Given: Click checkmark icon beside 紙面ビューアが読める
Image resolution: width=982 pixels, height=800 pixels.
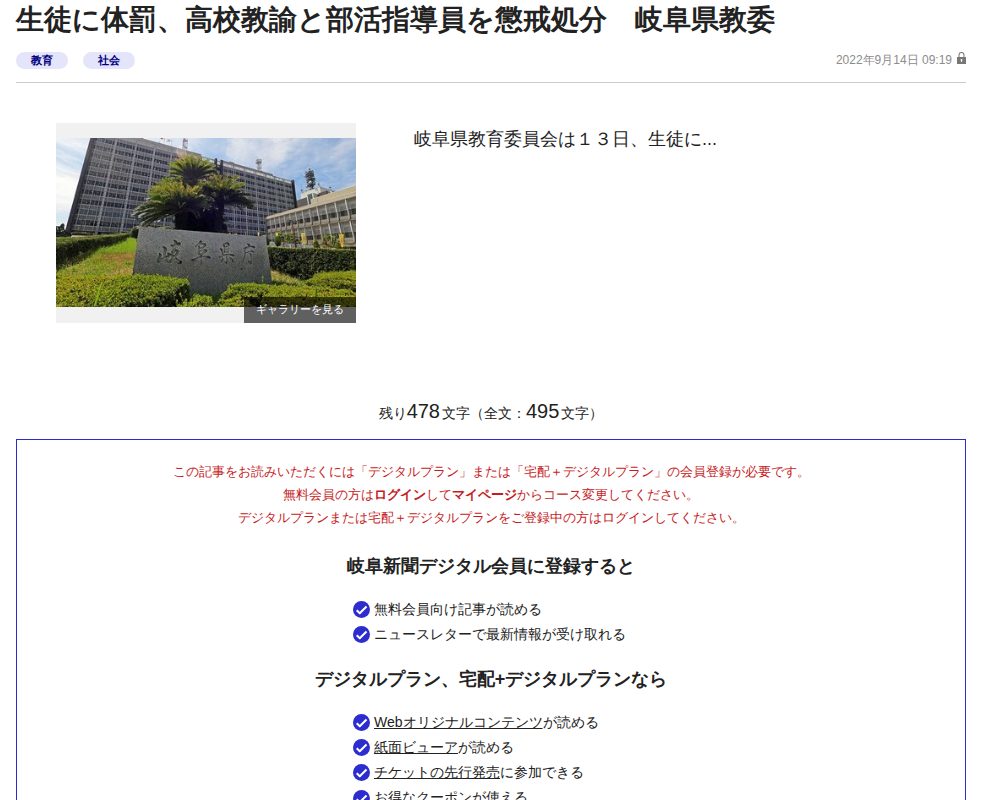Looking at the screenshot, I should tap(361, 747).
